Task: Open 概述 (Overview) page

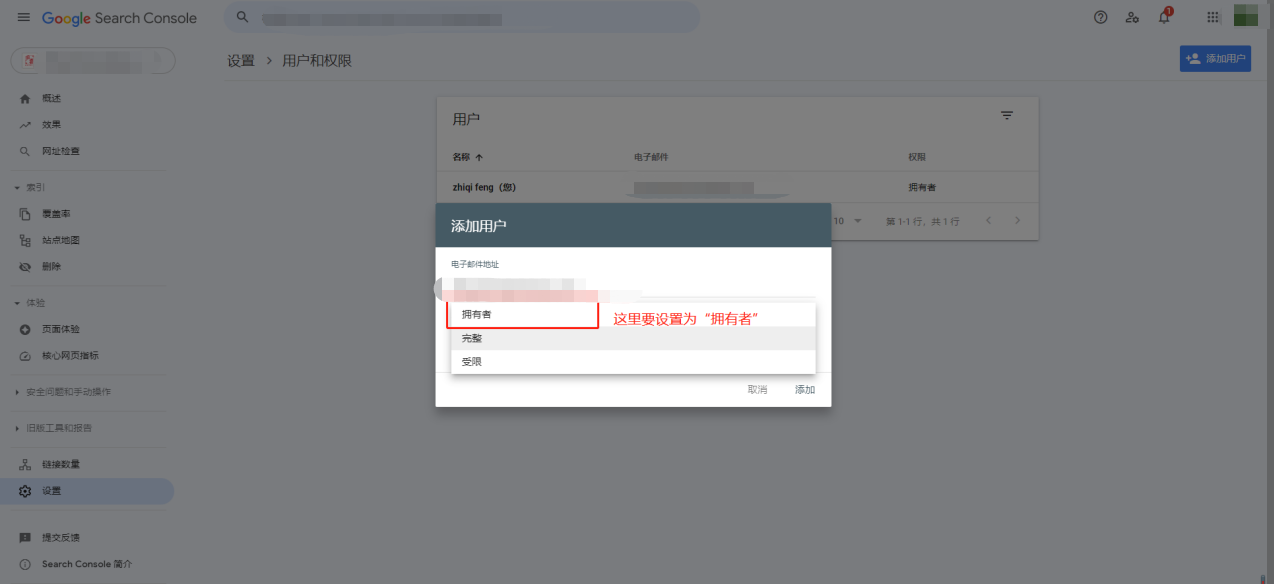Action: [51, 99]
